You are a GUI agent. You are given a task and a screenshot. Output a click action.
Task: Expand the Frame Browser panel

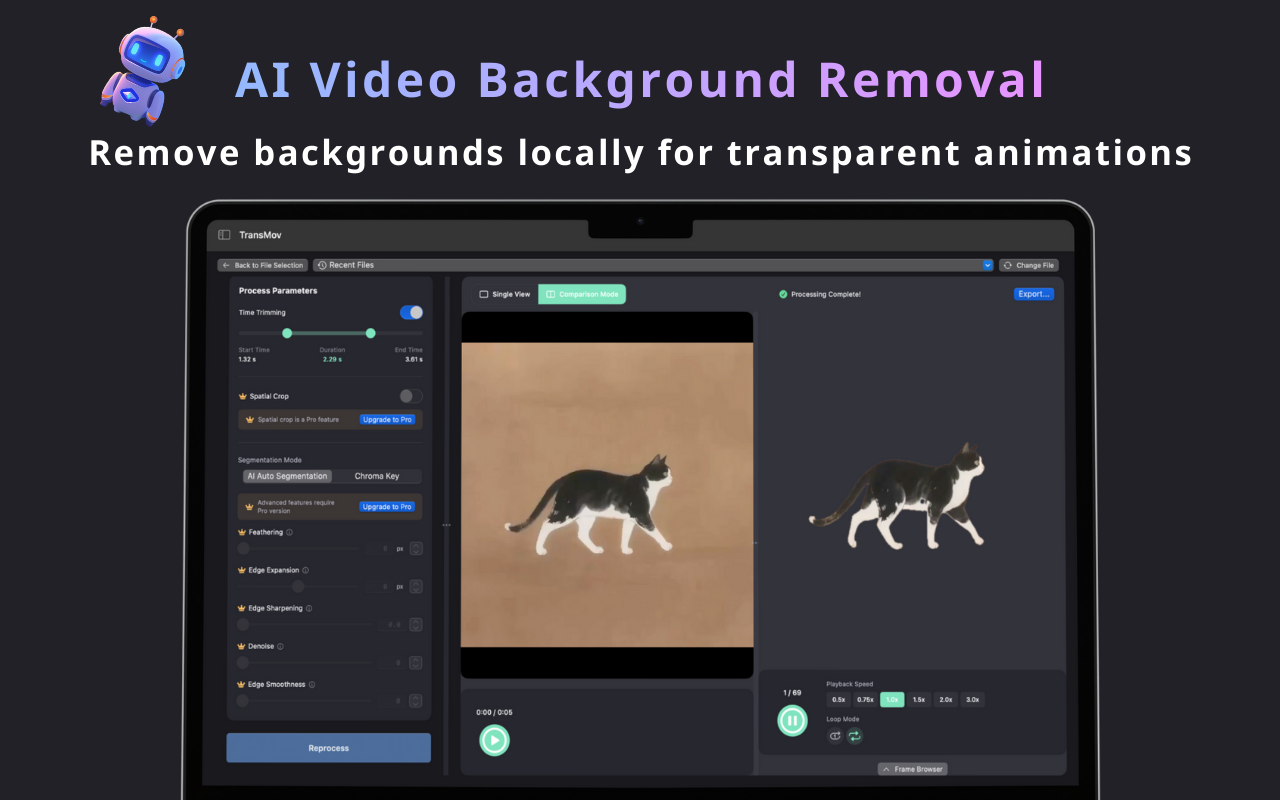[x=911, y=769]
